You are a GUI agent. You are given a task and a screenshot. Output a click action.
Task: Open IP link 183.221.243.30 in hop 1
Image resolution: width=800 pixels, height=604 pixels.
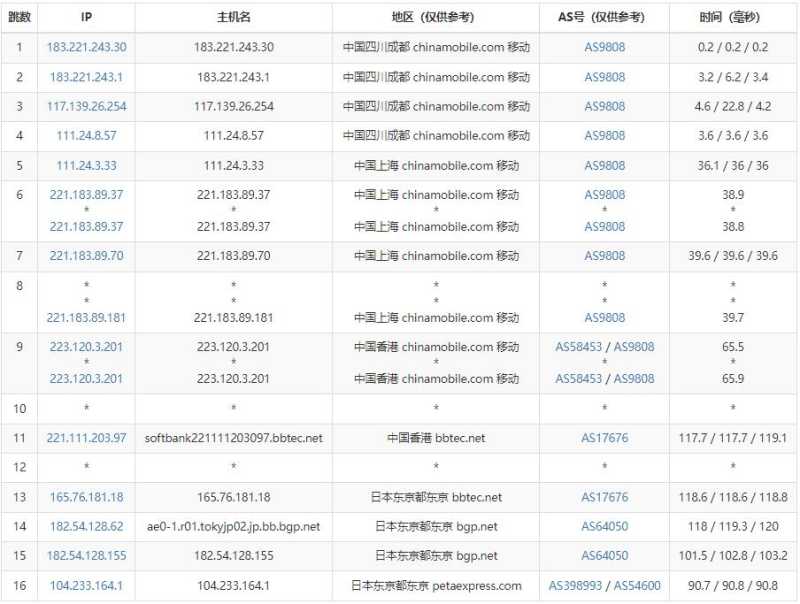pos(86,47)
